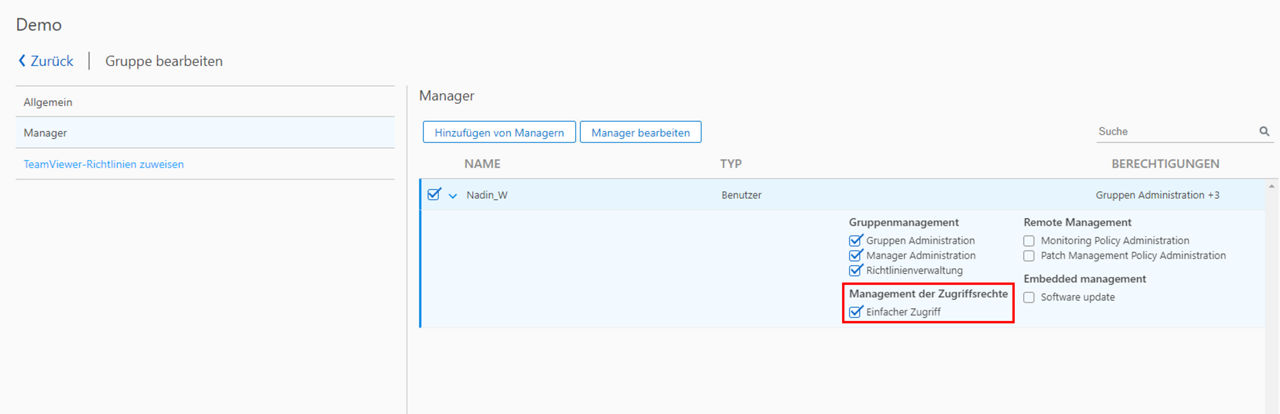This screenshot has height=414, width=1280.
Task: Uncheck Richtlinienverwaltung checkbox
Action: 855,271
